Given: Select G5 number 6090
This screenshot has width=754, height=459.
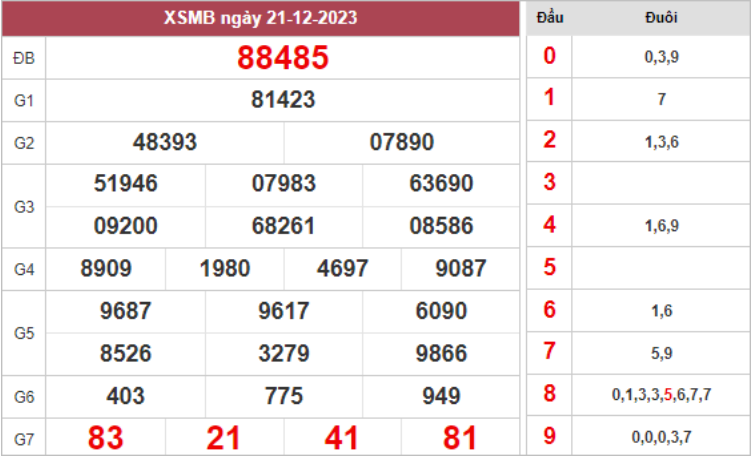Looking at the screenshot, I should [441, 310].
